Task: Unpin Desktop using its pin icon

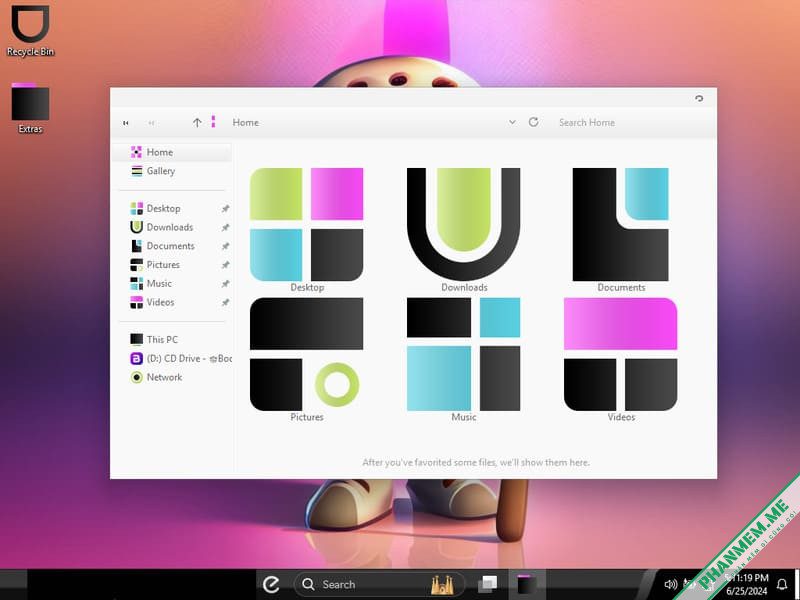Action: [x=225, y=209]
